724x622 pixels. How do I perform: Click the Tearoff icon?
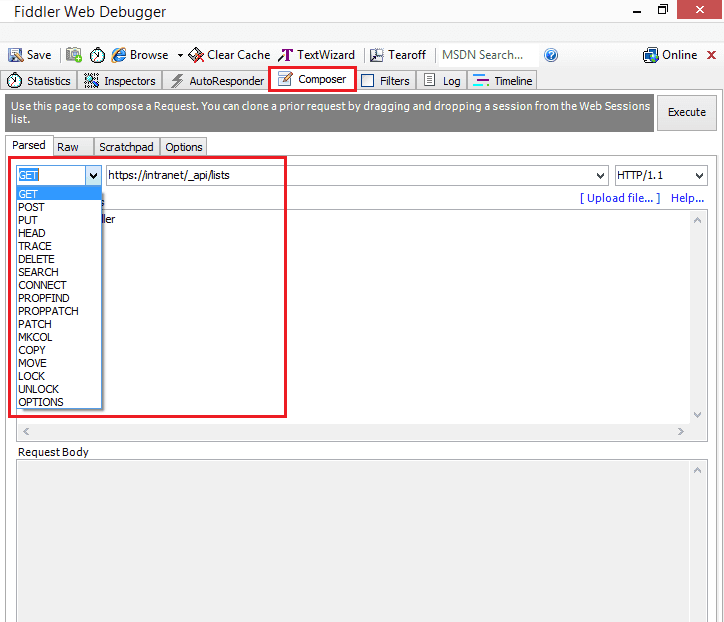point(377,55)
